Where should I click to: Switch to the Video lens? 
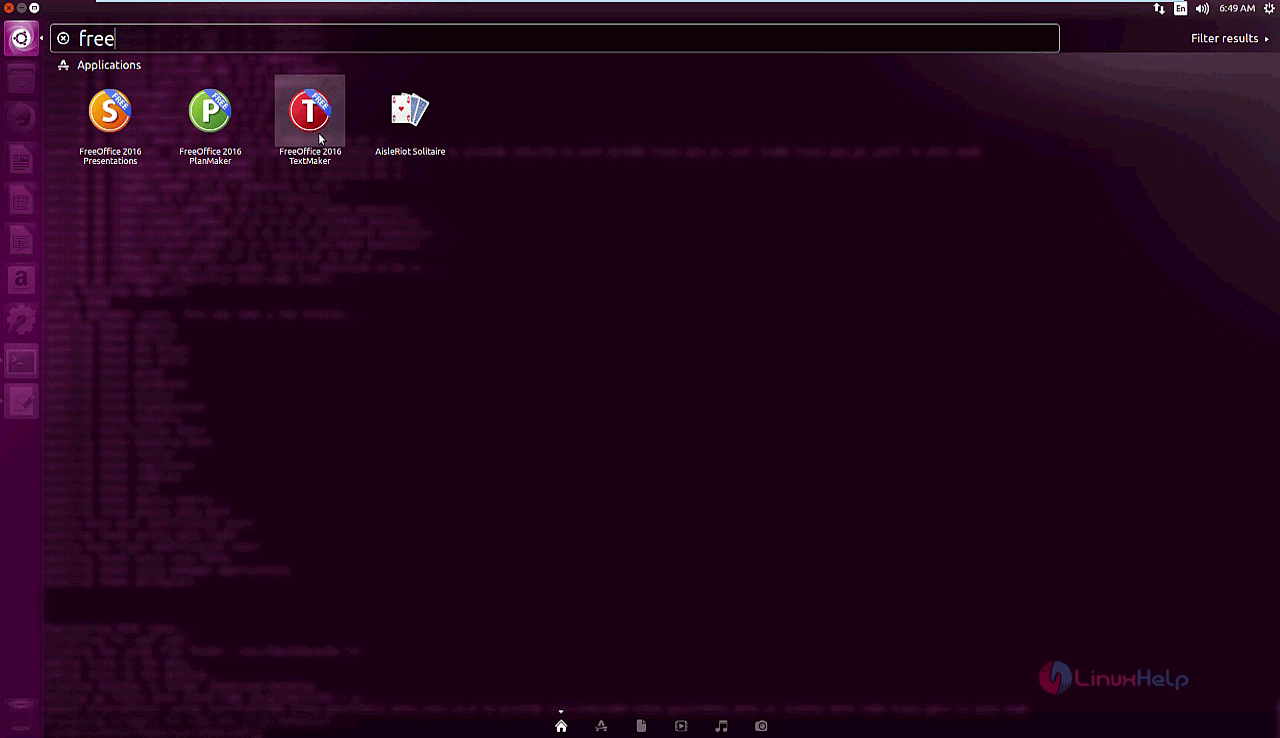(x=681, y=726)
